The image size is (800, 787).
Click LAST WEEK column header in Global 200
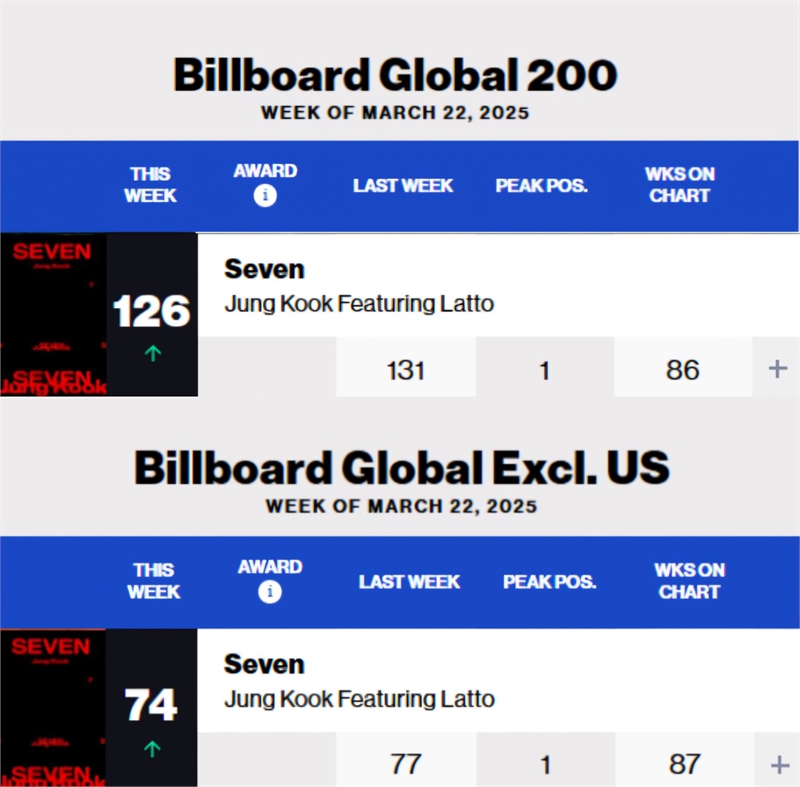point(403,186)
